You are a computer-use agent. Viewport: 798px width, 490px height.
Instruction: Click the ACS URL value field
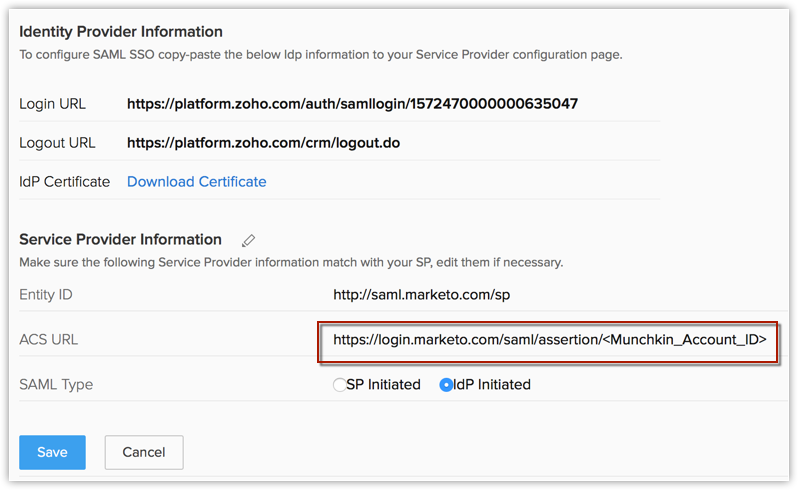[x=549, y=340]
